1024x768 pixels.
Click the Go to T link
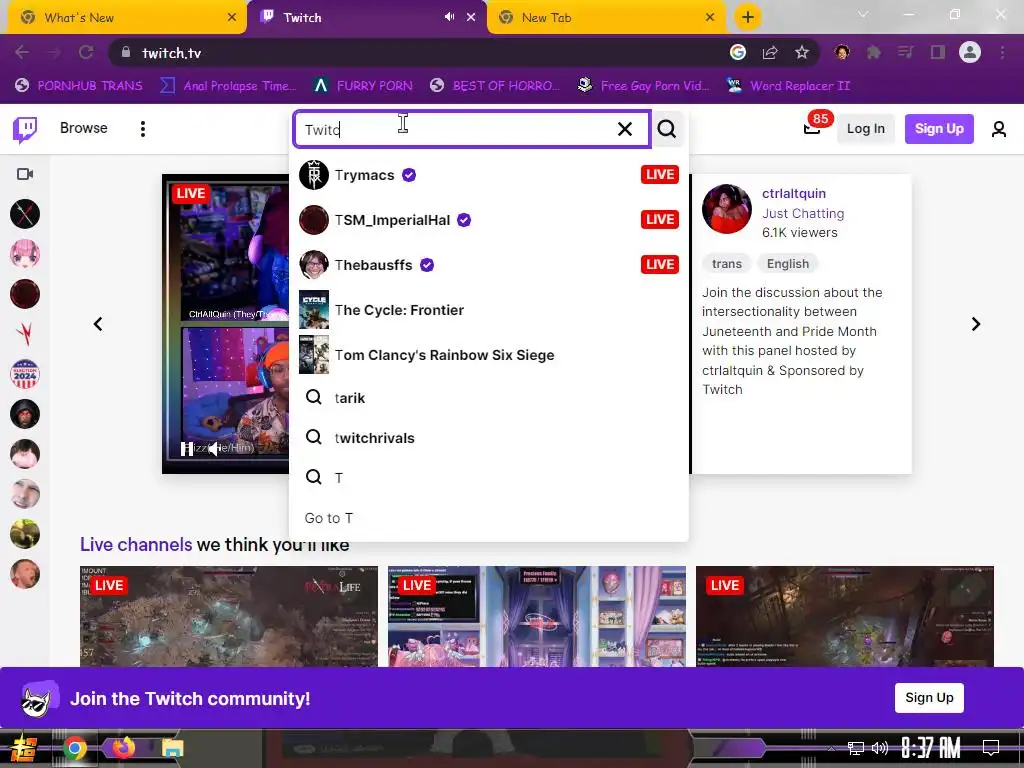[328, 518]
